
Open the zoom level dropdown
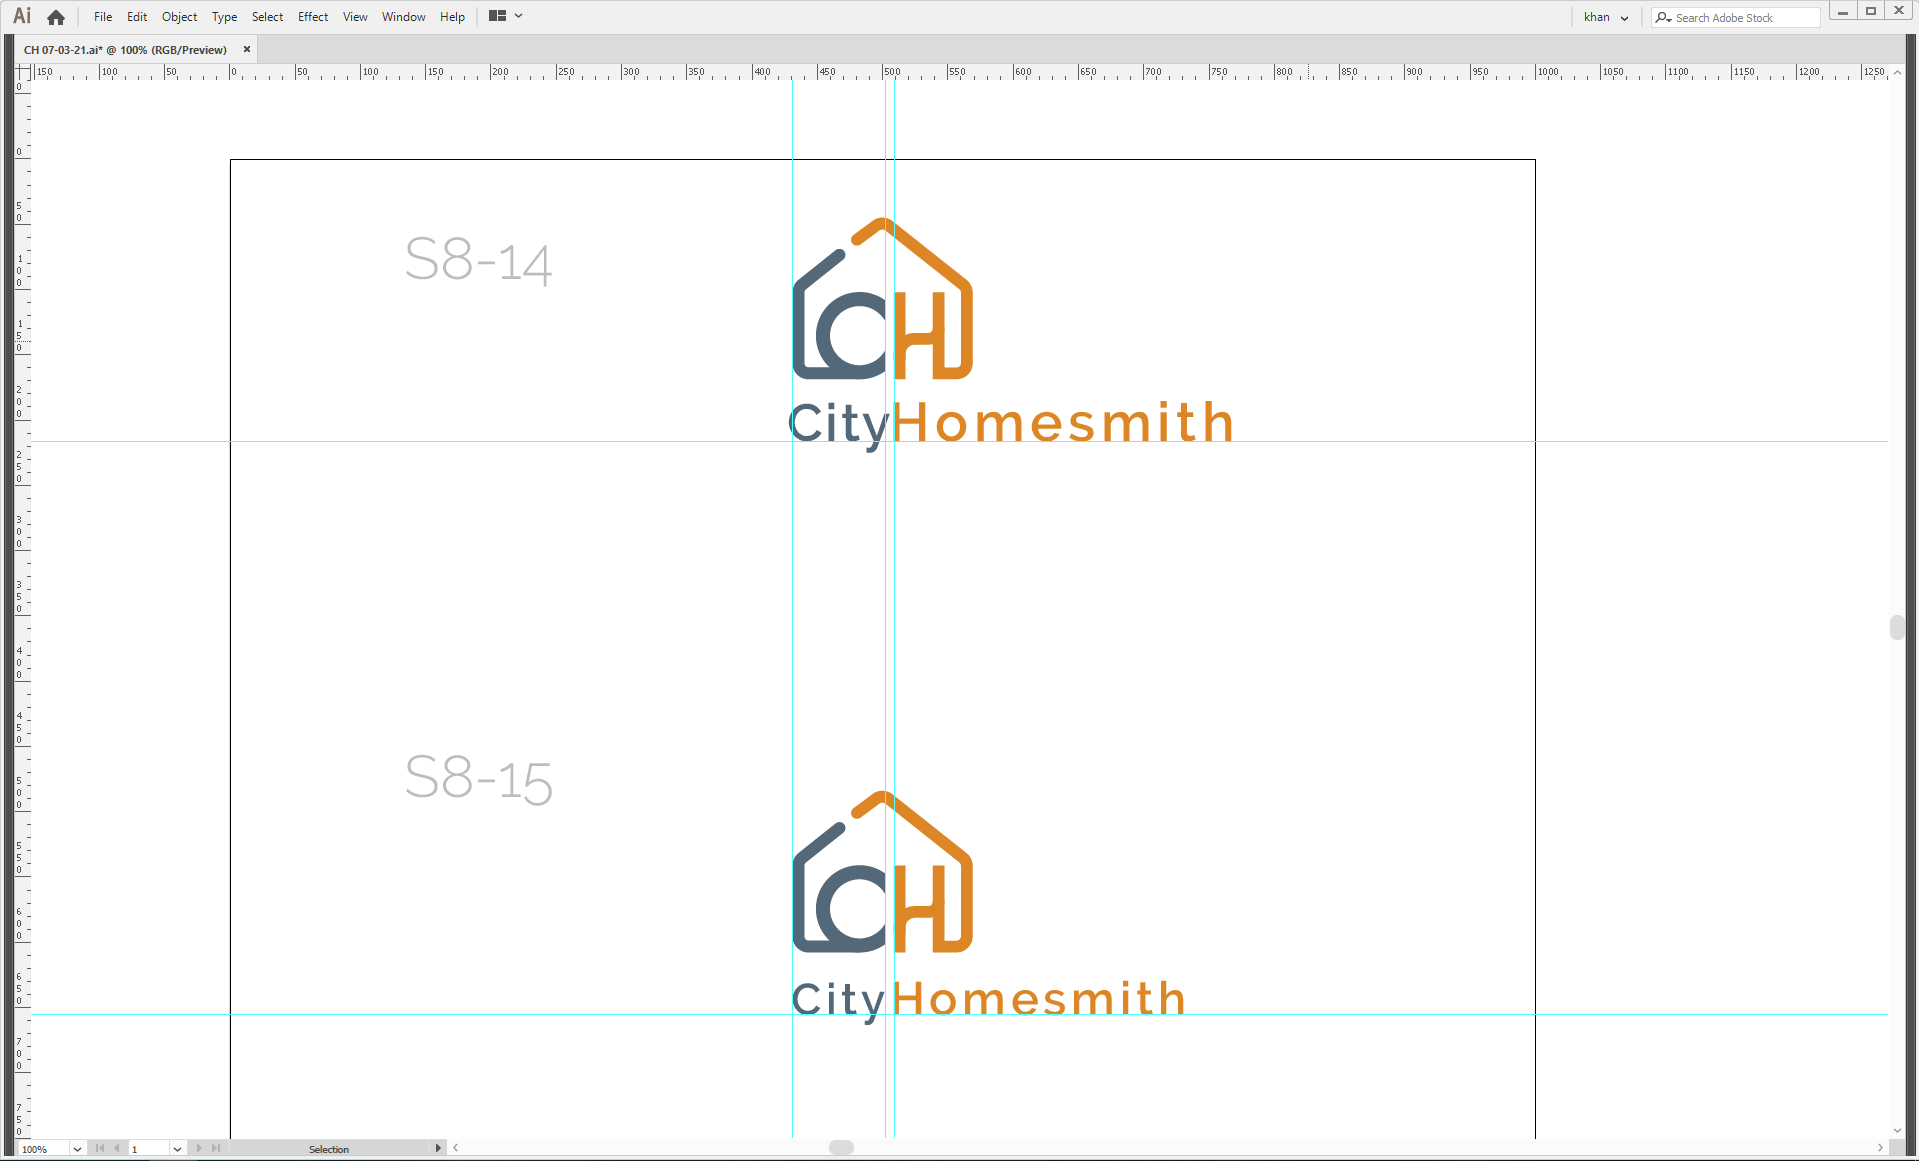(x=77, y=1149)
